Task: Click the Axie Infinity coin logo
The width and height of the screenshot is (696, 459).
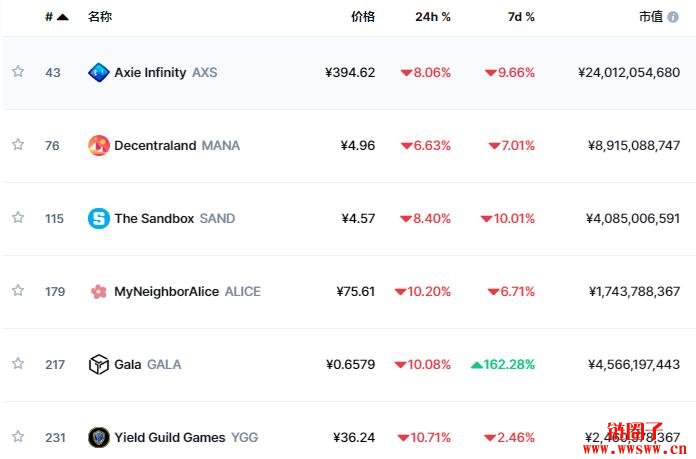Action: coord(99,72)
